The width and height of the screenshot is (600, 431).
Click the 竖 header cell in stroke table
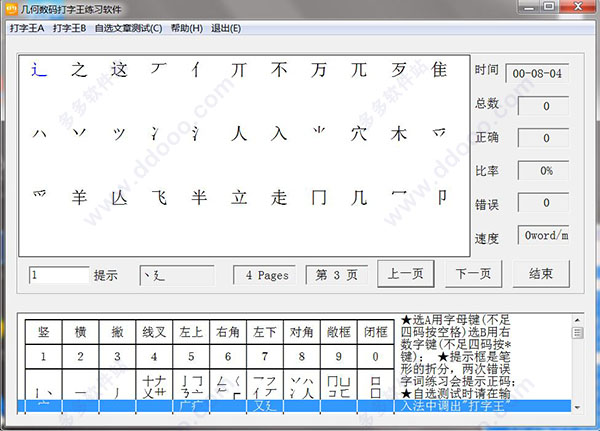click(x=44, y=332)
